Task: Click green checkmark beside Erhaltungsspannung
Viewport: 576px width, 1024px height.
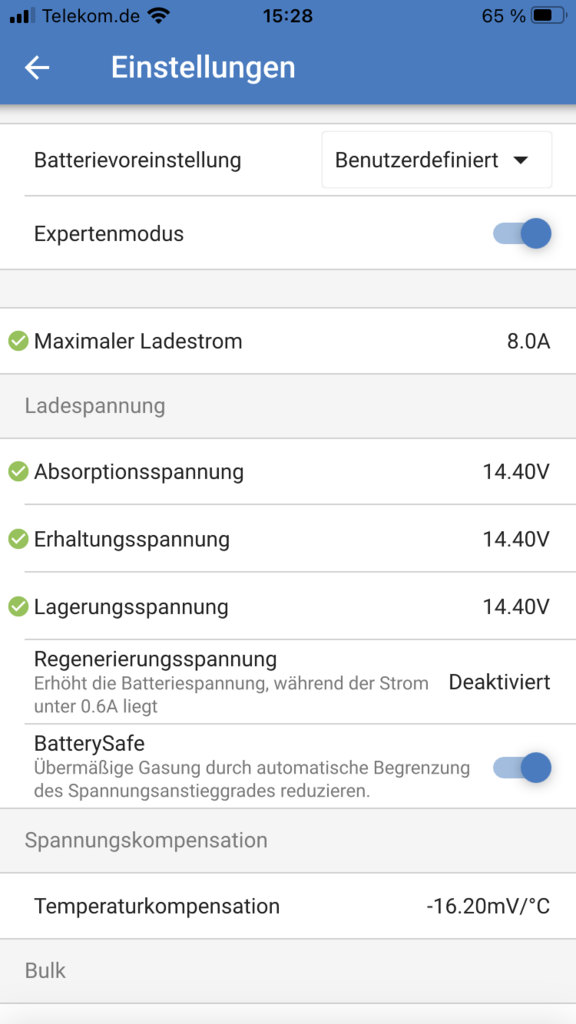Action: 18,539
